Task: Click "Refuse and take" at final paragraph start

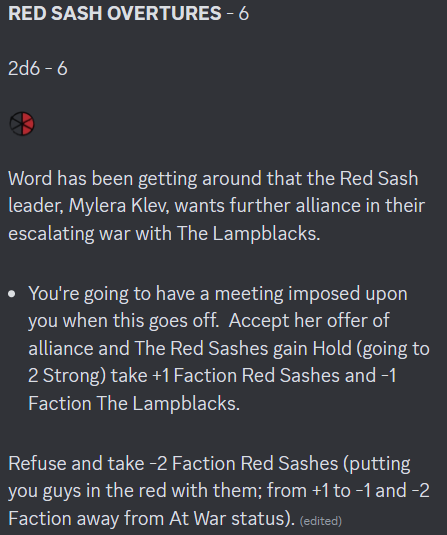Action: click(x=76, y=464)
